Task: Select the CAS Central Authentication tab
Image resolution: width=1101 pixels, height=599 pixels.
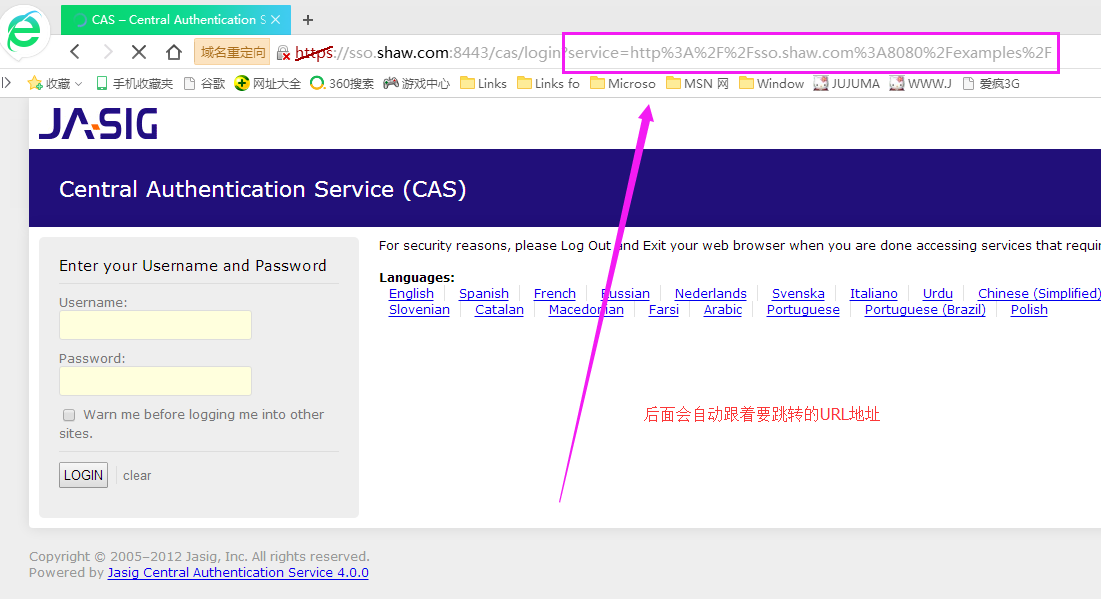Action: pyautogui.click(x=176, y=20)
